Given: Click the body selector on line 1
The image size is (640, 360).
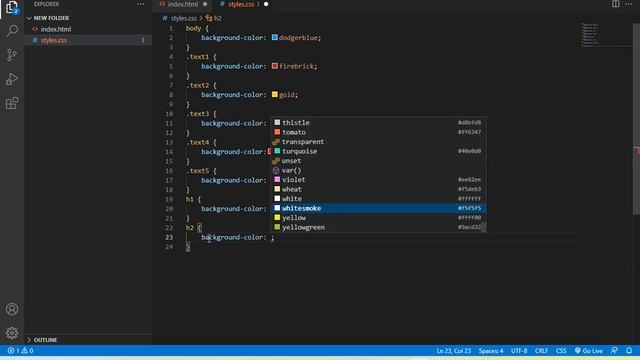Looking at the screenshot, I should [193, 28].
